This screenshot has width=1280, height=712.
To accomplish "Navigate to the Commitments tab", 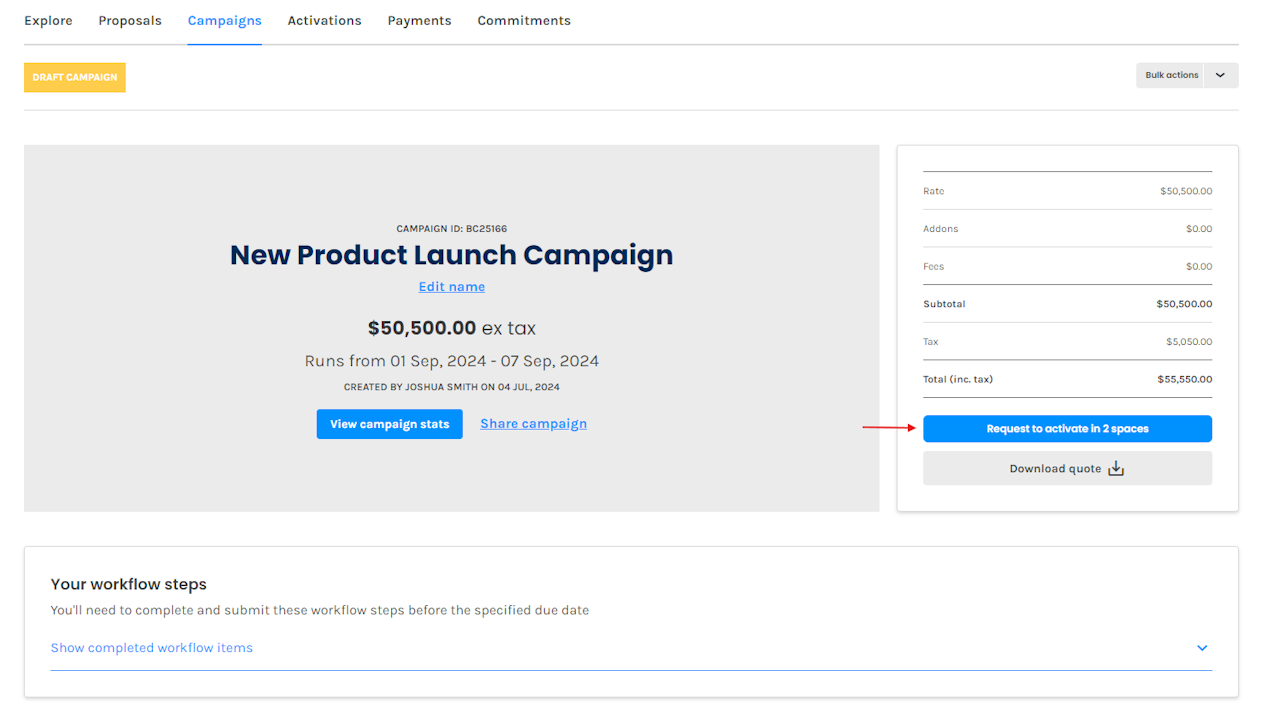I will 524,20.
